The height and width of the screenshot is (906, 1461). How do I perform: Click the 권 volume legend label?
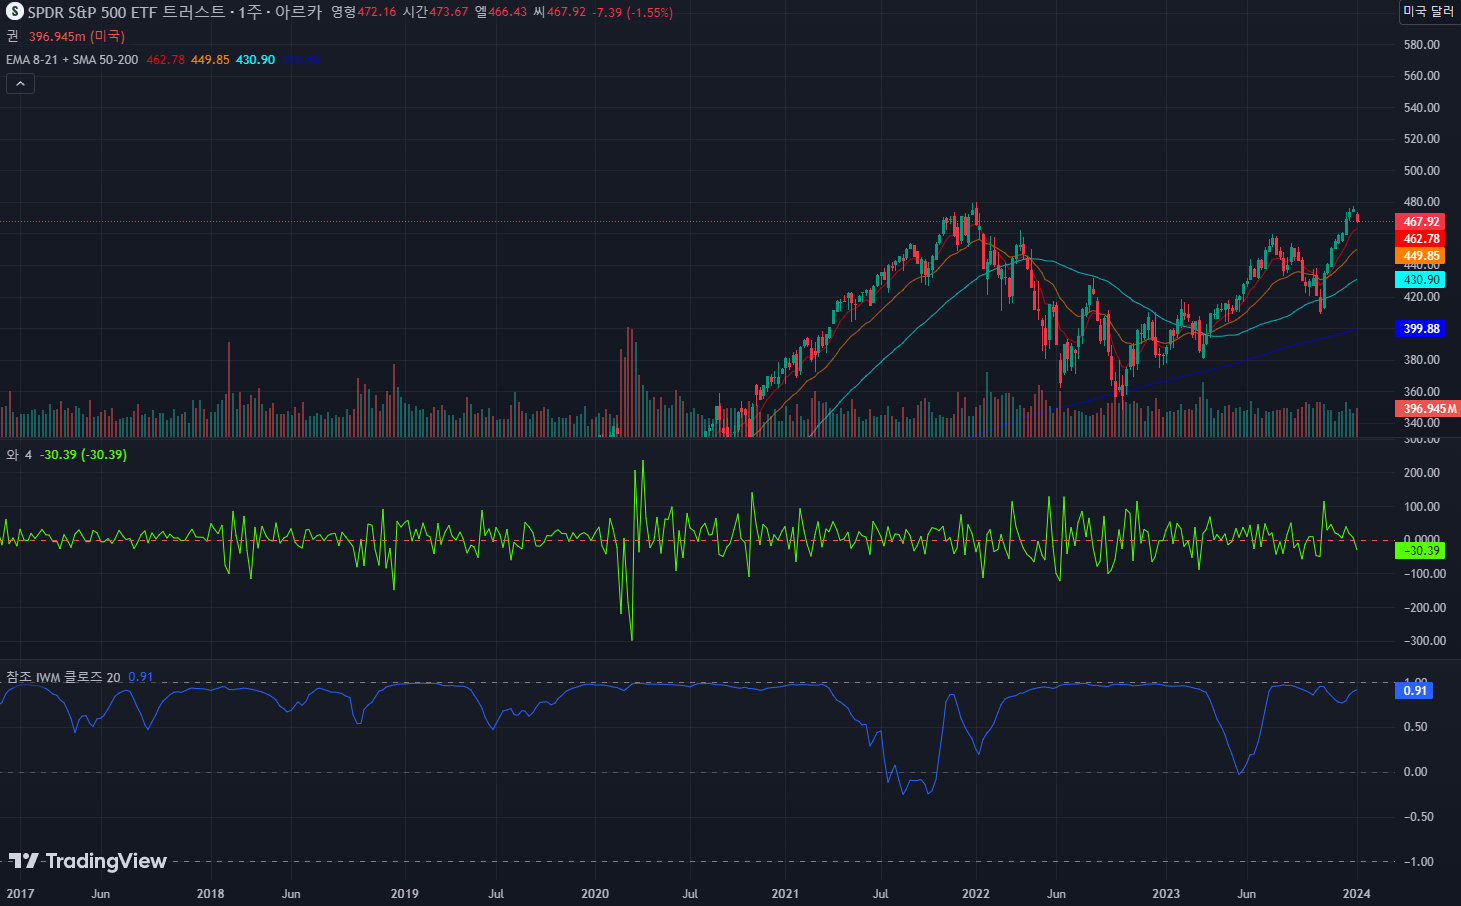12,36
